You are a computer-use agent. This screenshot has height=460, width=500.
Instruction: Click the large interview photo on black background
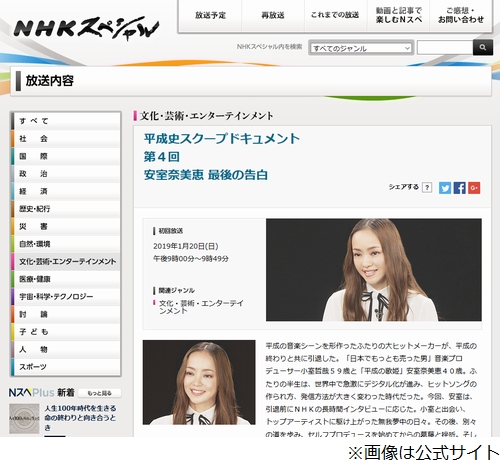374,270
